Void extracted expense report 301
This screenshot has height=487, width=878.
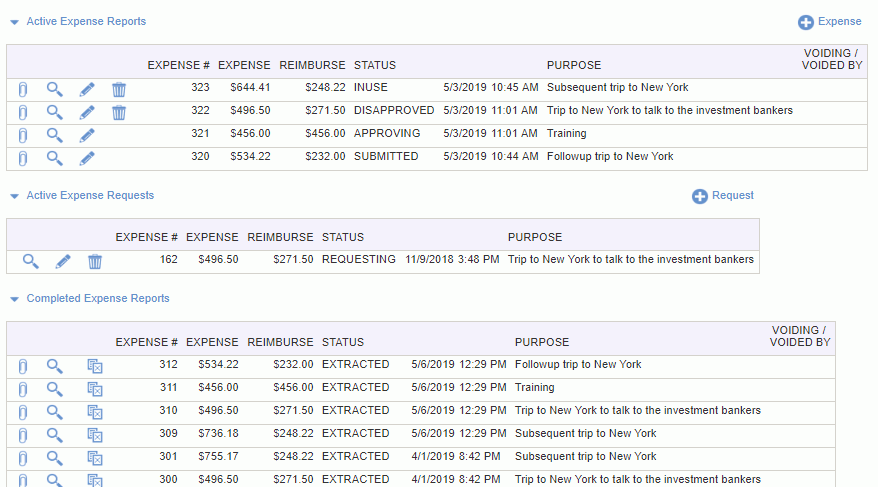point(95,458)
